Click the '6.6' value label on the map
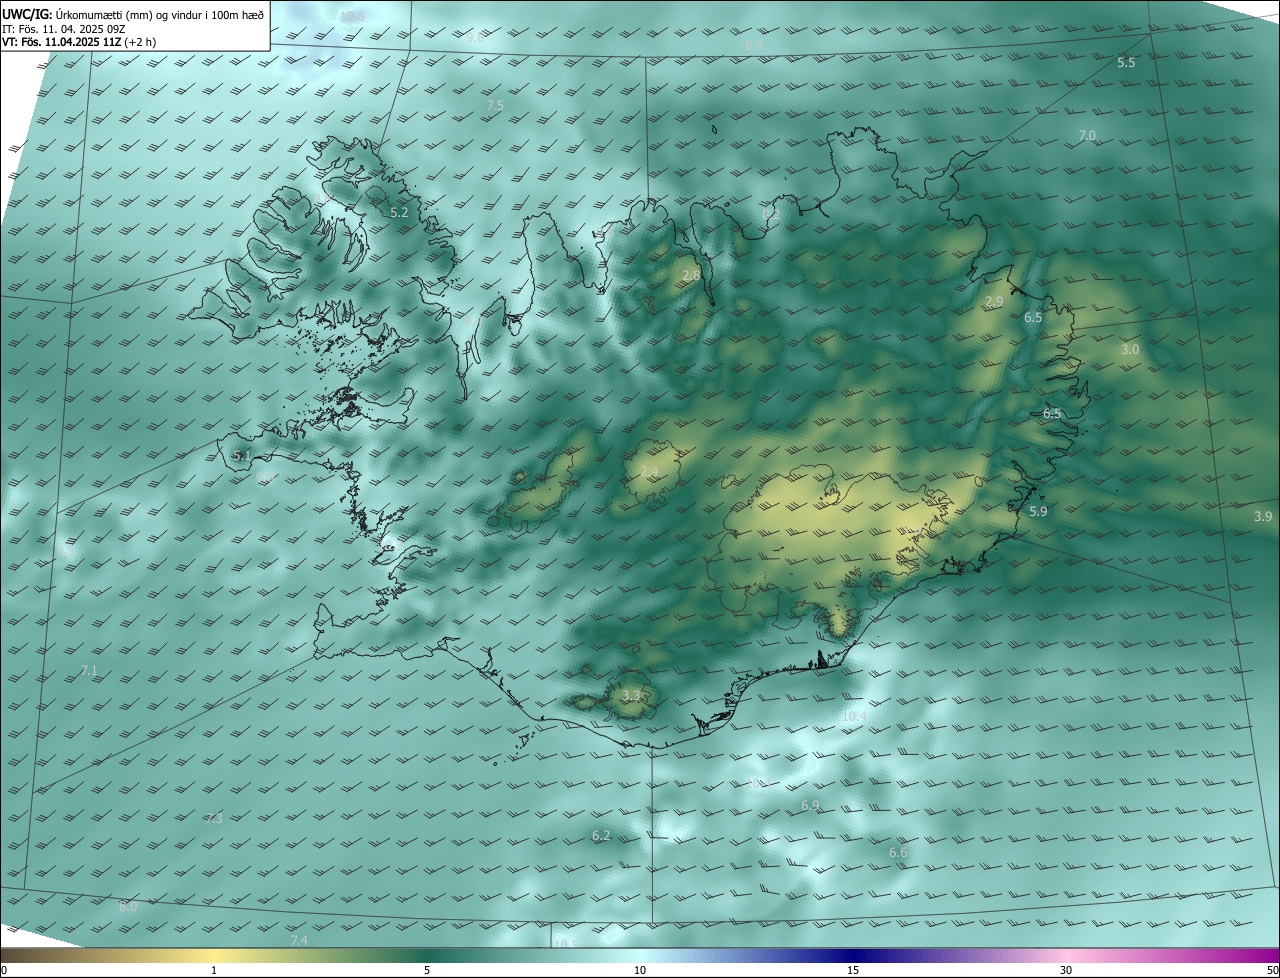The height and width of the screenshot is (978, 1280). coord(898,853)
